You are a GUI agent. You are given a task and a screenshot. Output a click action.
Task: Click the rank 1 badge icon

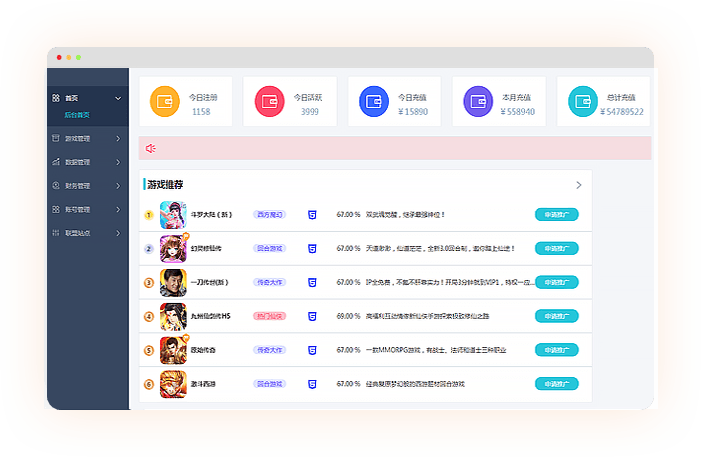(149, 215)
